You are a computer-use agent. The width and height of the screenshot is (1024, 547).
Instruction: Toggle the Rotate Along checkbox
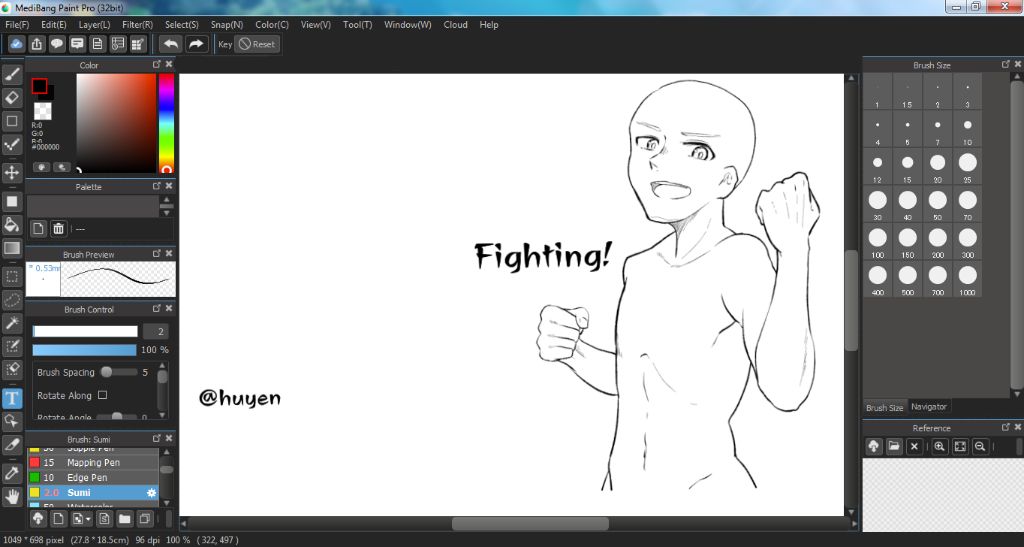pos(103,395)
